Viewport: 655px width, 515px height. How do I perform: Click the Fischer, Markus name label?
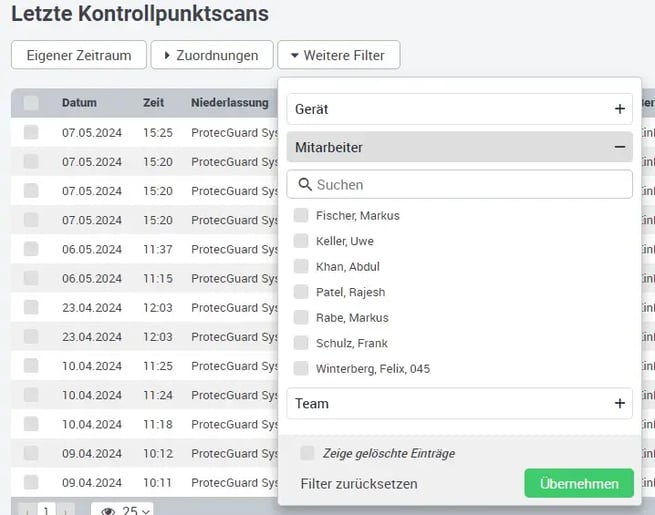click(x=358, y=216)
